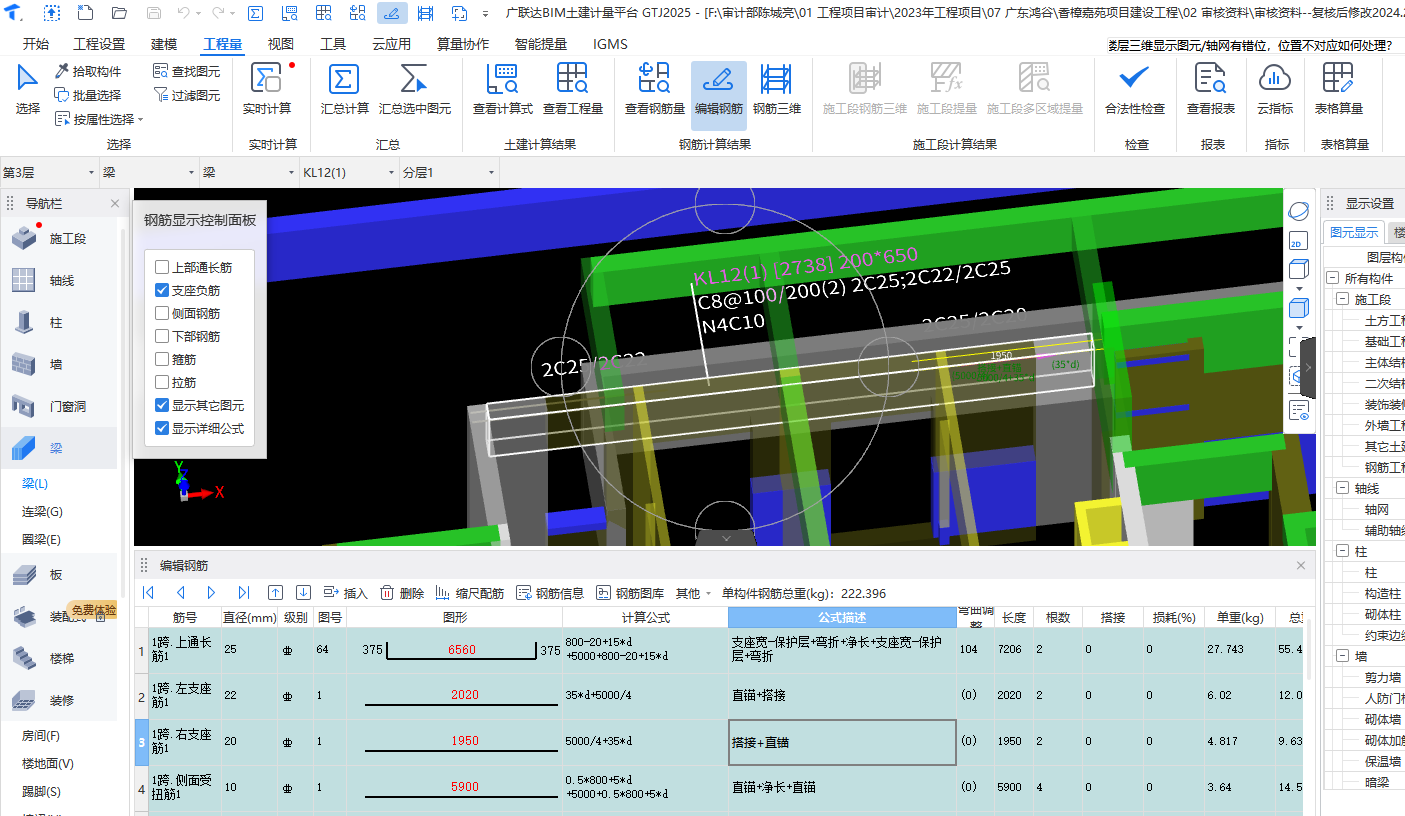Jump to first rebar row icon
This screenshot has height=816, width=1405.
(149, 593)
